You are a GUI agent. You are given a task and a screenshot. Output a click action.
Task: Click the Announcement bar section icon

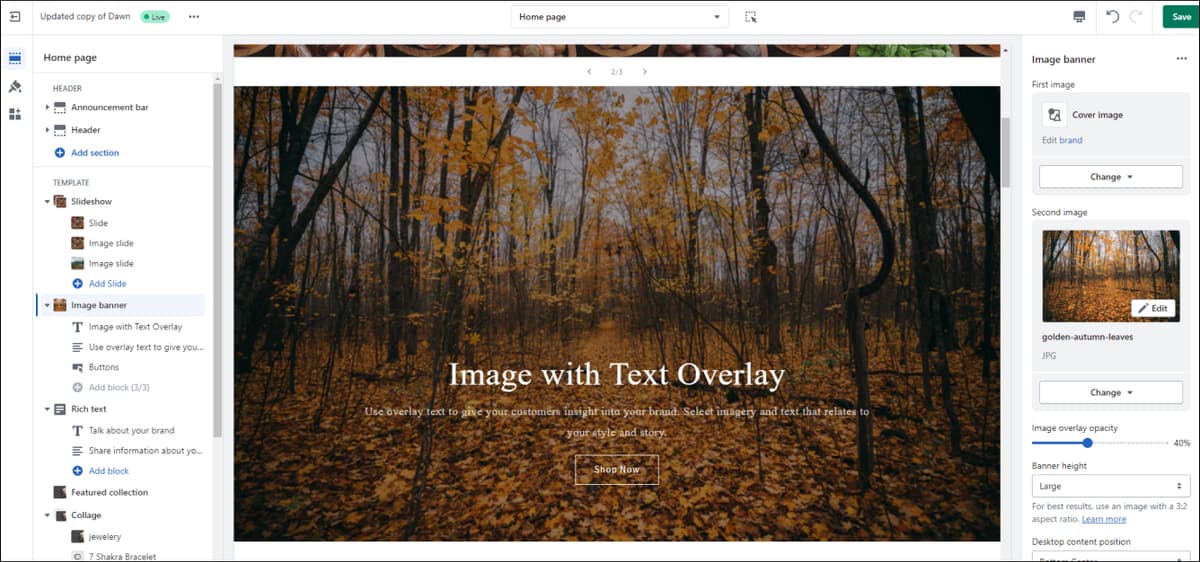tap(60, 107)
